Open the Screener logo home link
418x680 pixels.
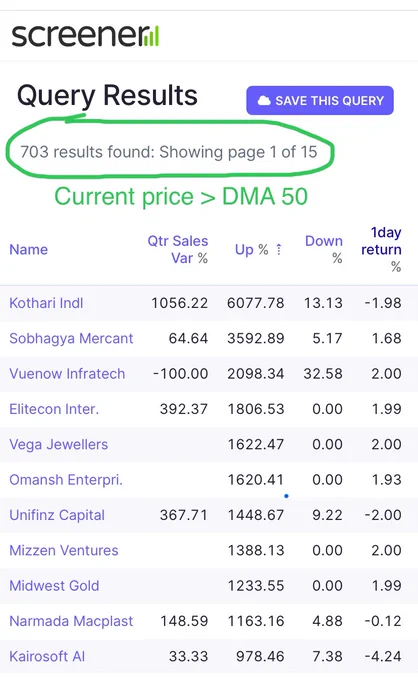85,36
